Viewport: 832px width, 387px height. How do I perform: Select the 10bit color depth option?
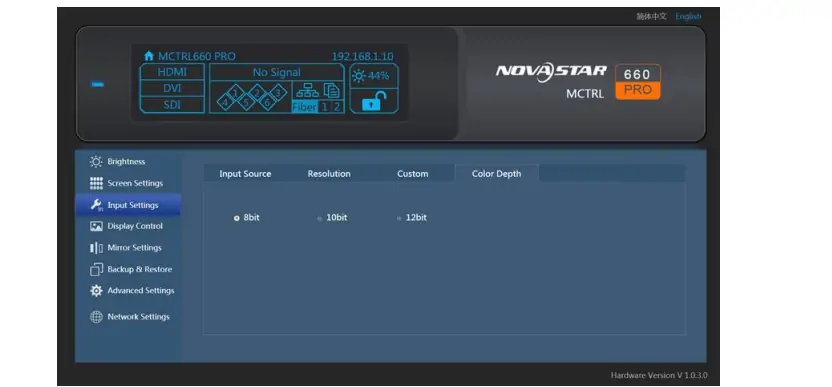[332, 218]
